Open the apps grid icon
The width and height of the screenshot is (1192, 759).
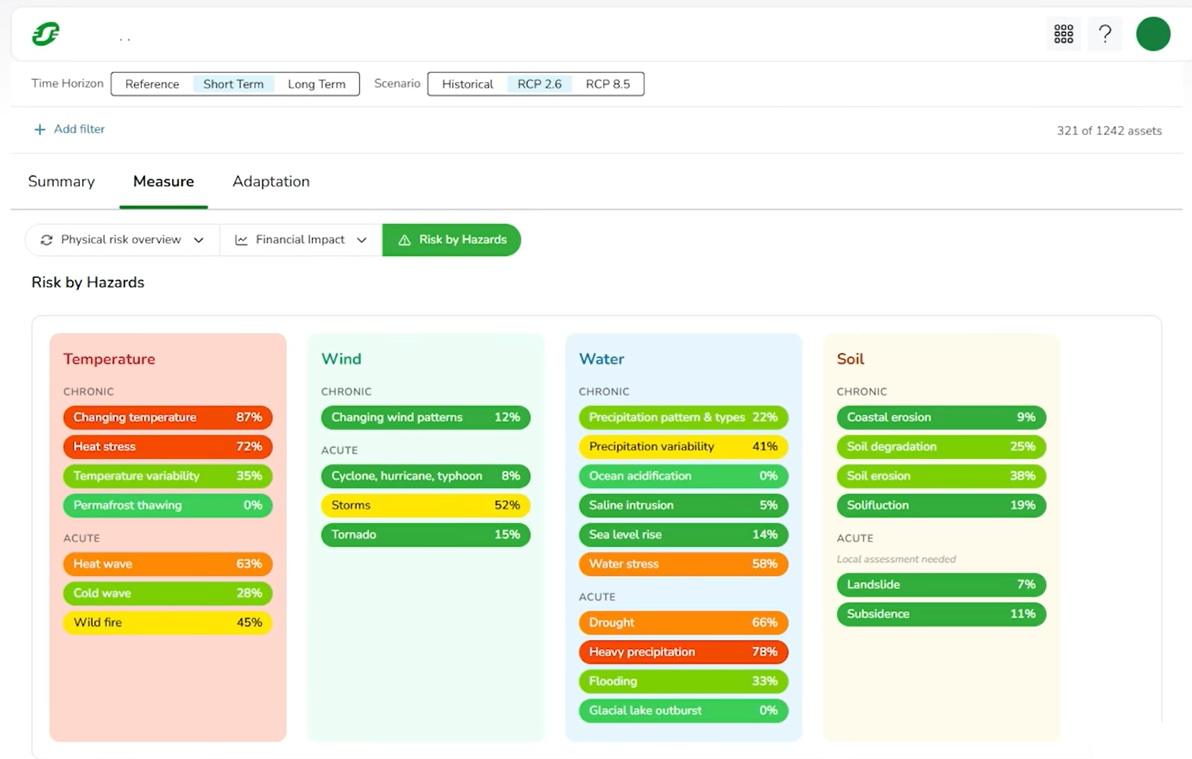[1063, 33]
